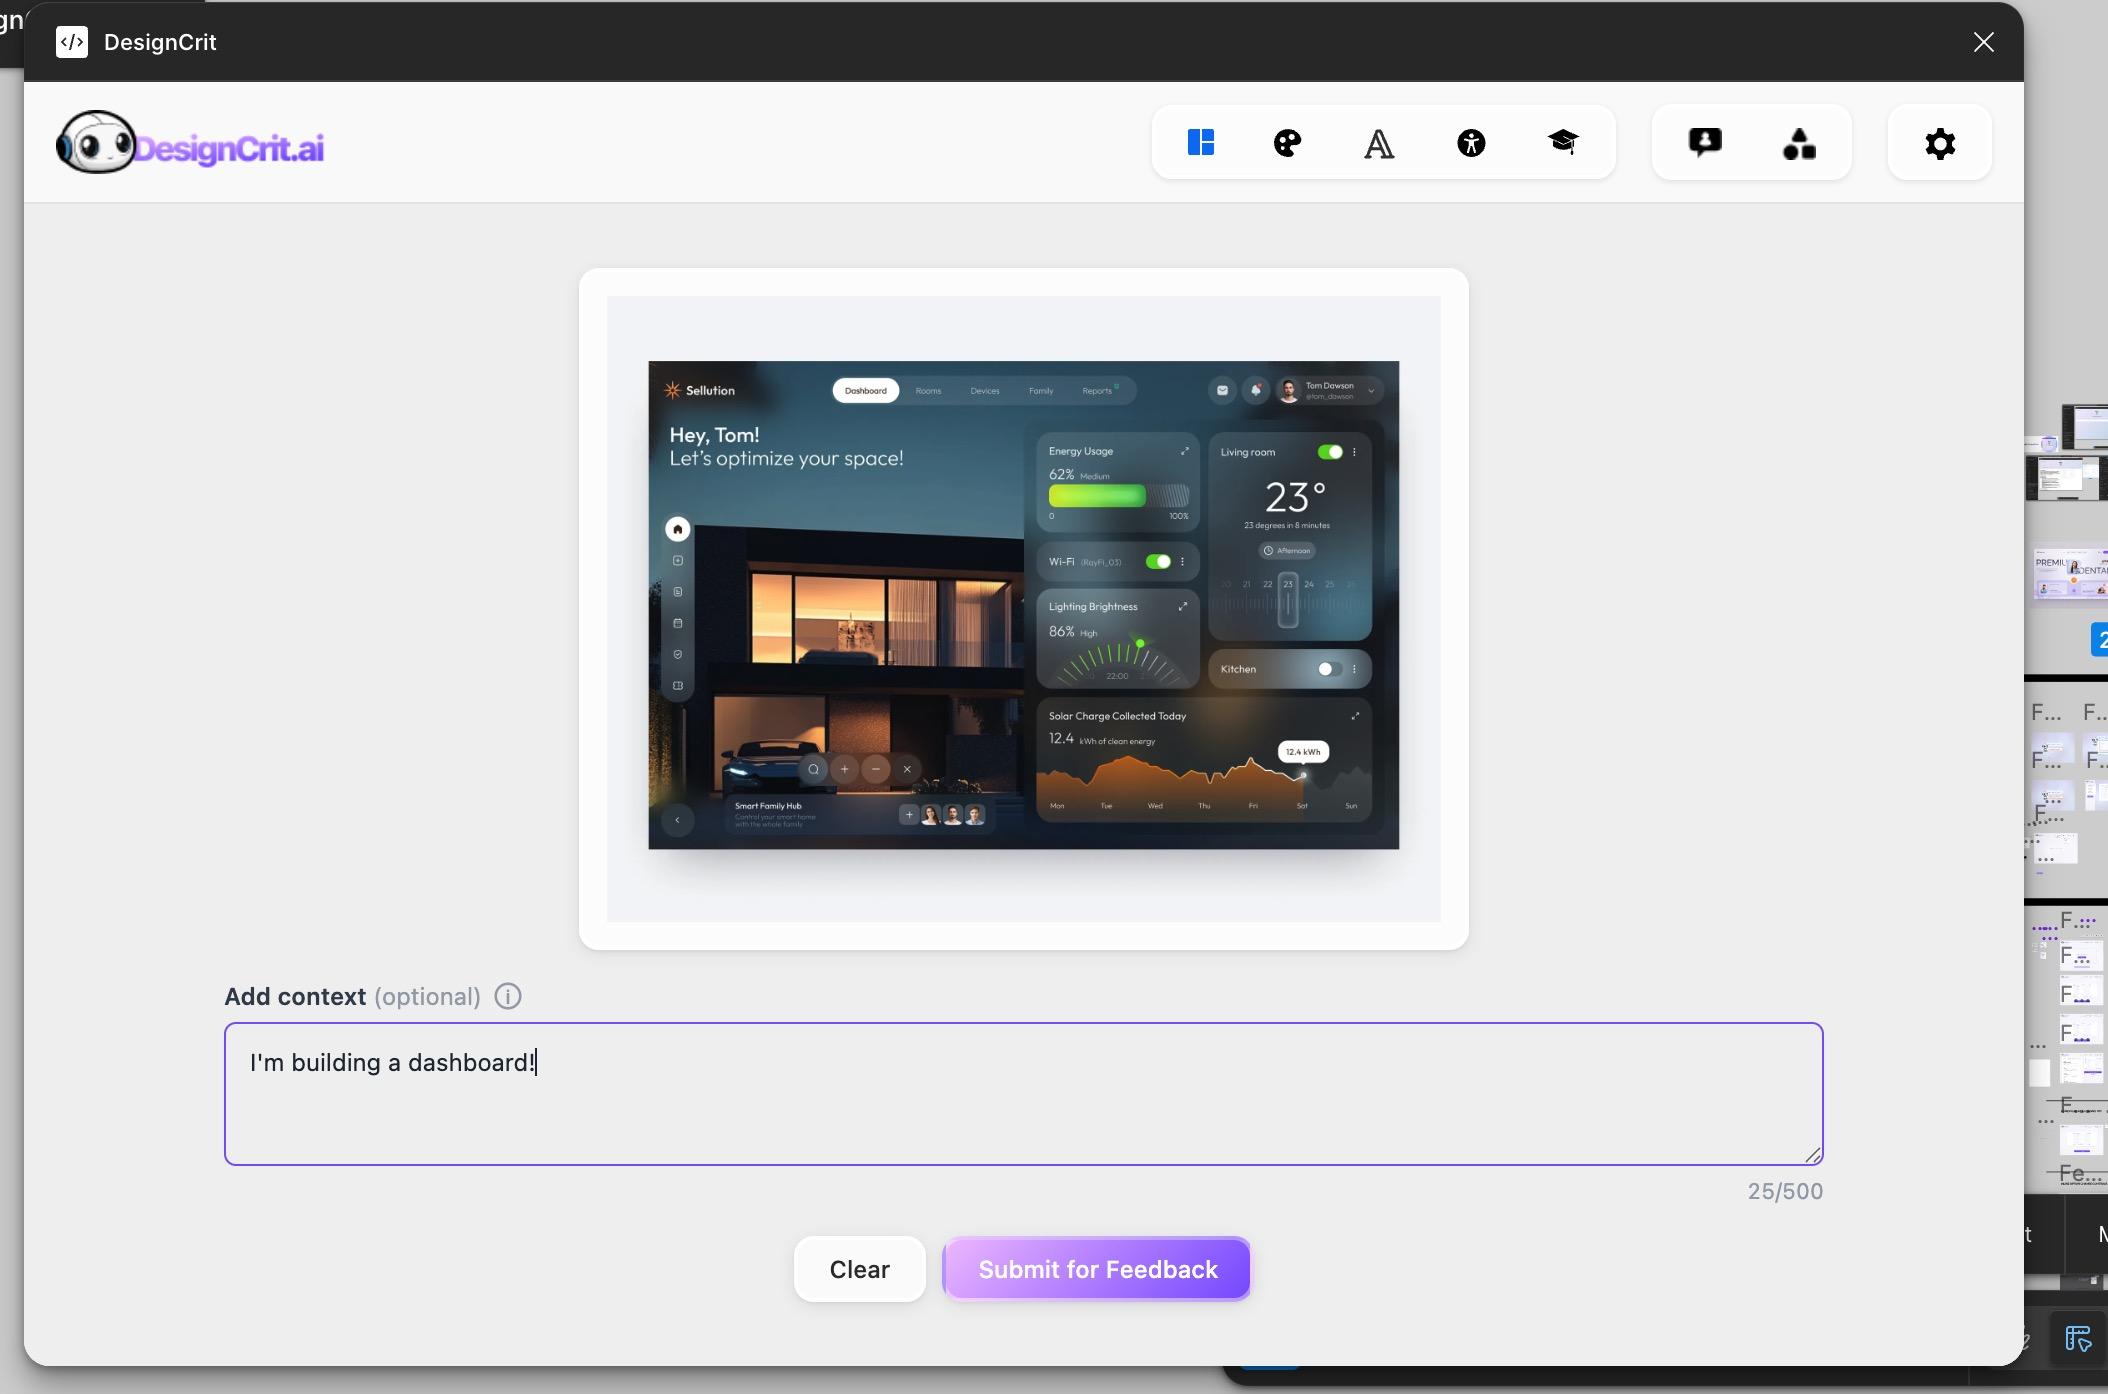Select the shapes components icon
Screen dimensions: 2108x1394
1800,142
